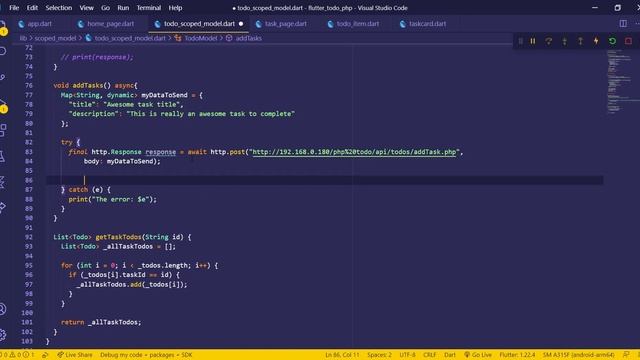Click lib breadcrumb segment

pos(23,38)
